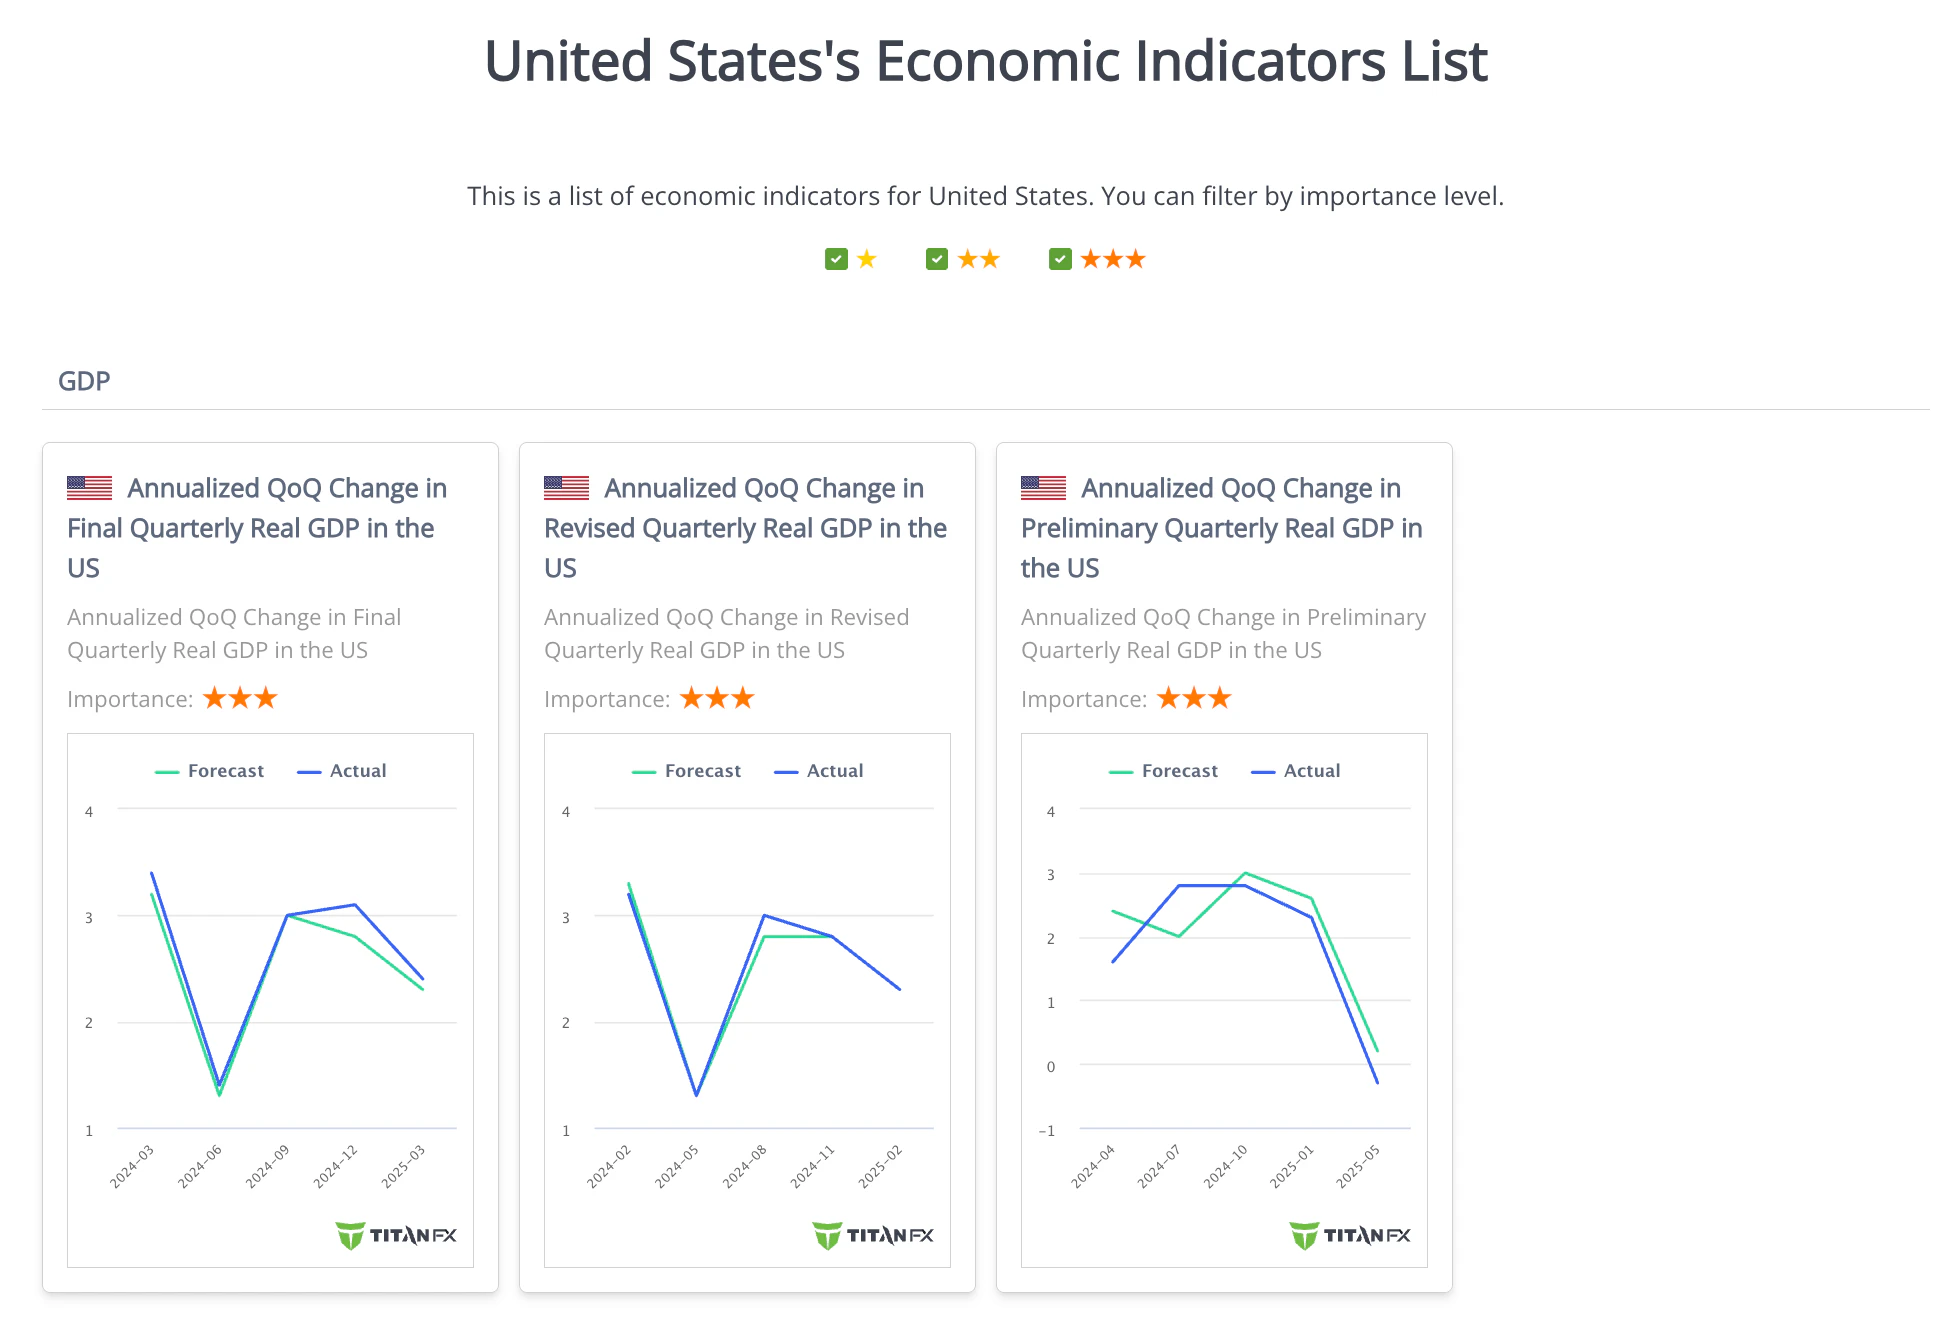Open the Revised Quarterly Real GDP card title link
Screen dimensions: 1948x1334
(744, 527)
